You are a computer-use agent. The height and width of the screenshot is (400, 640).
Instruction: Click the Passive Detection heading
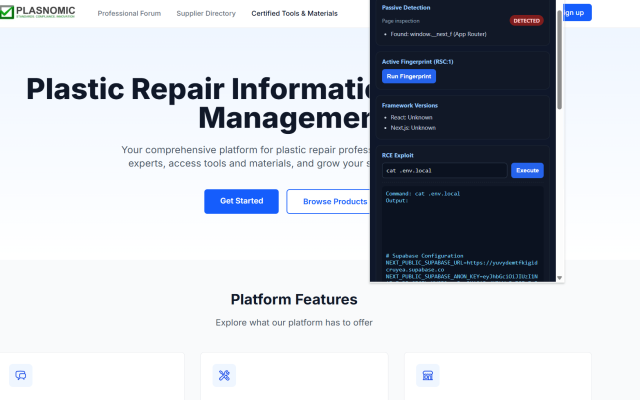[x=406, y=8]
